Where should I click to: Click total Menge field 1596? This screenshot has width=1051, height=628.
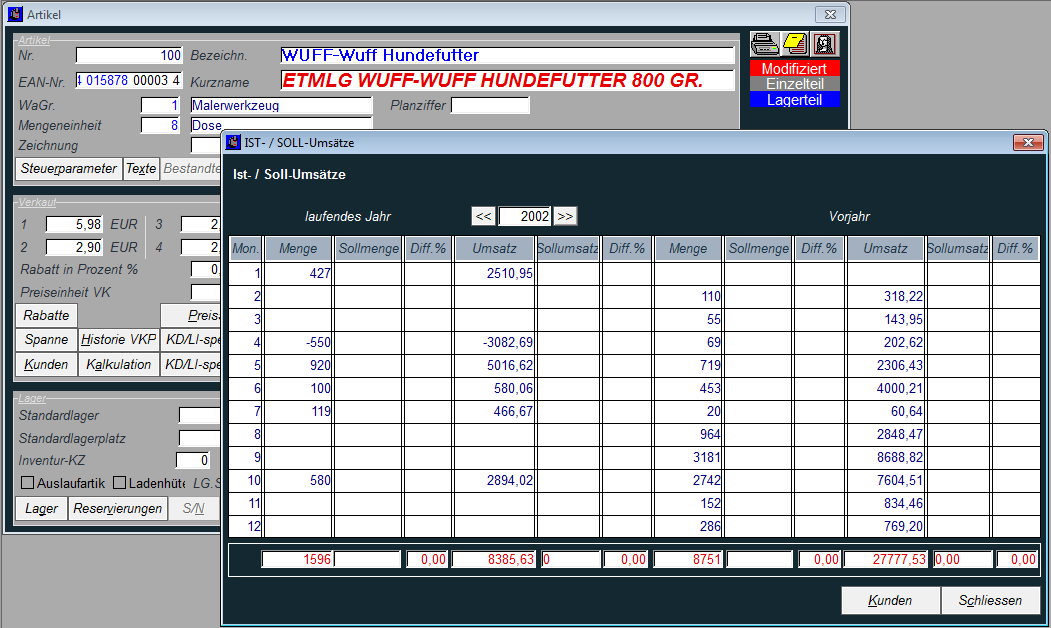(297, 559)
